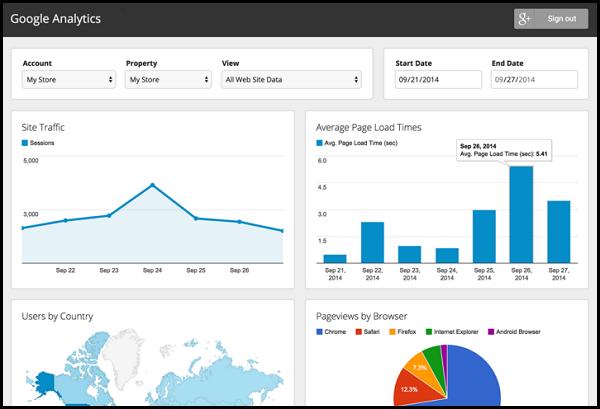Screen dimensions: 600x409
Task: Click the Sep 27, 2014 bar
Action: pyautogui.click(x=559, y=232)
